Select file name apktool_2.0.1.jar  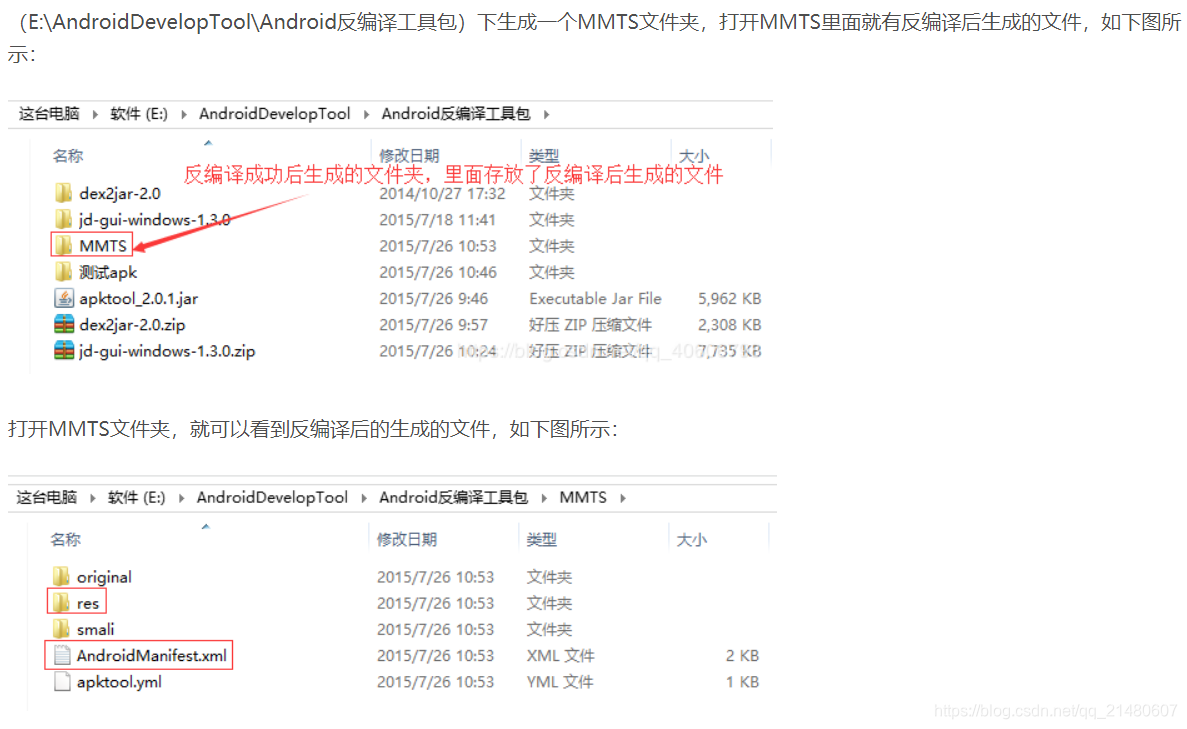(x=139, y=298)
